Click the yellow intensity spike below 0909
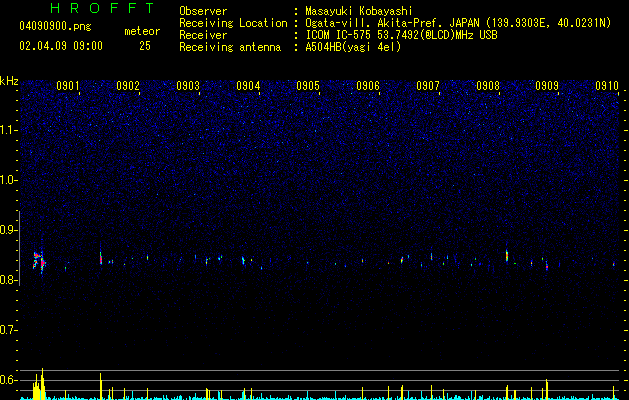Image resolution: width=629 pixels, height=400 pixels. coord(546,390)
